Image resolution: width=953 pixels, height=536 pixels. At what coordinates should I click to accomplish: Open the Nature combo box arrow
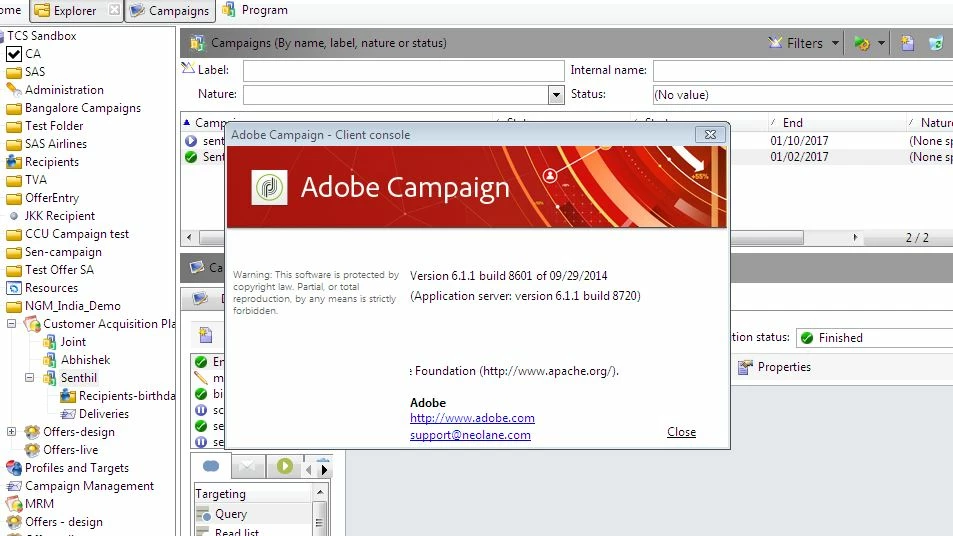pyautogui.click(x=556, y=95)
